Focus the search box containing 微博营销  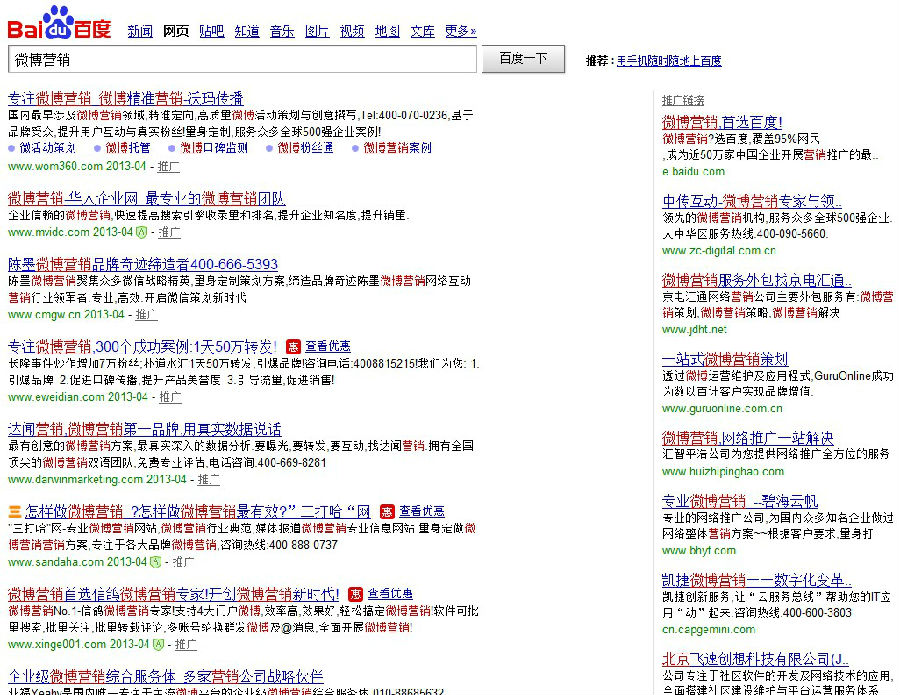coord(242,59)
